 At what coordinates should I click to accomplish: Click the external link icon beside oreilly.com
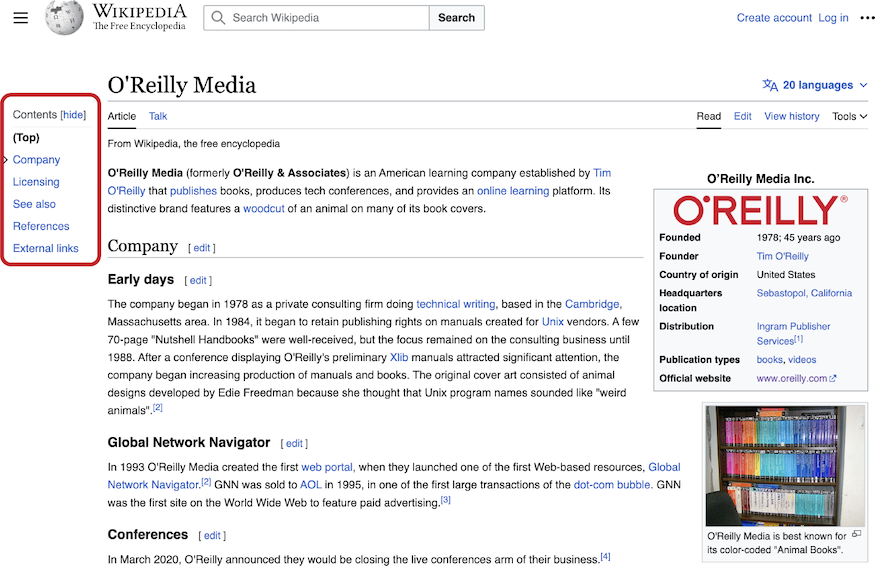coord(833,378)
